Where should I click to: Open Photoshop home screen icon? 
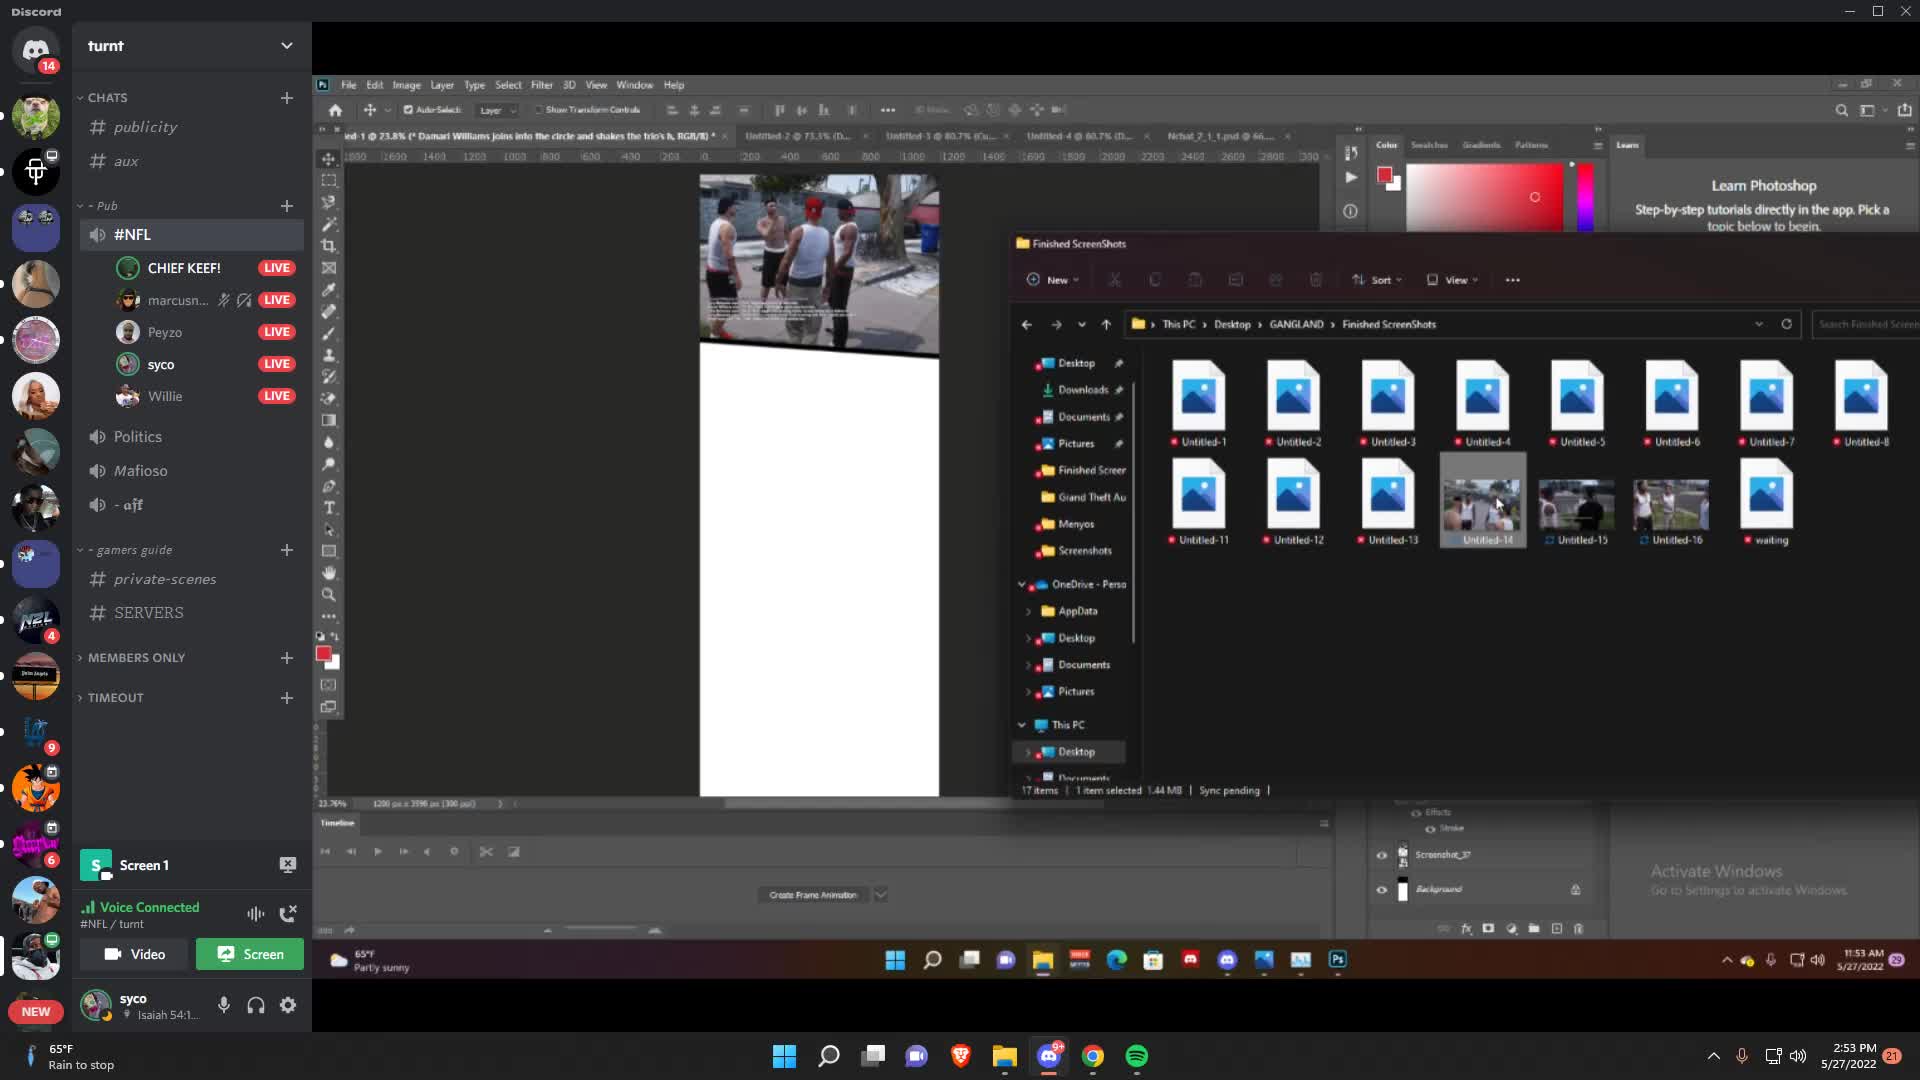point(335,110)
